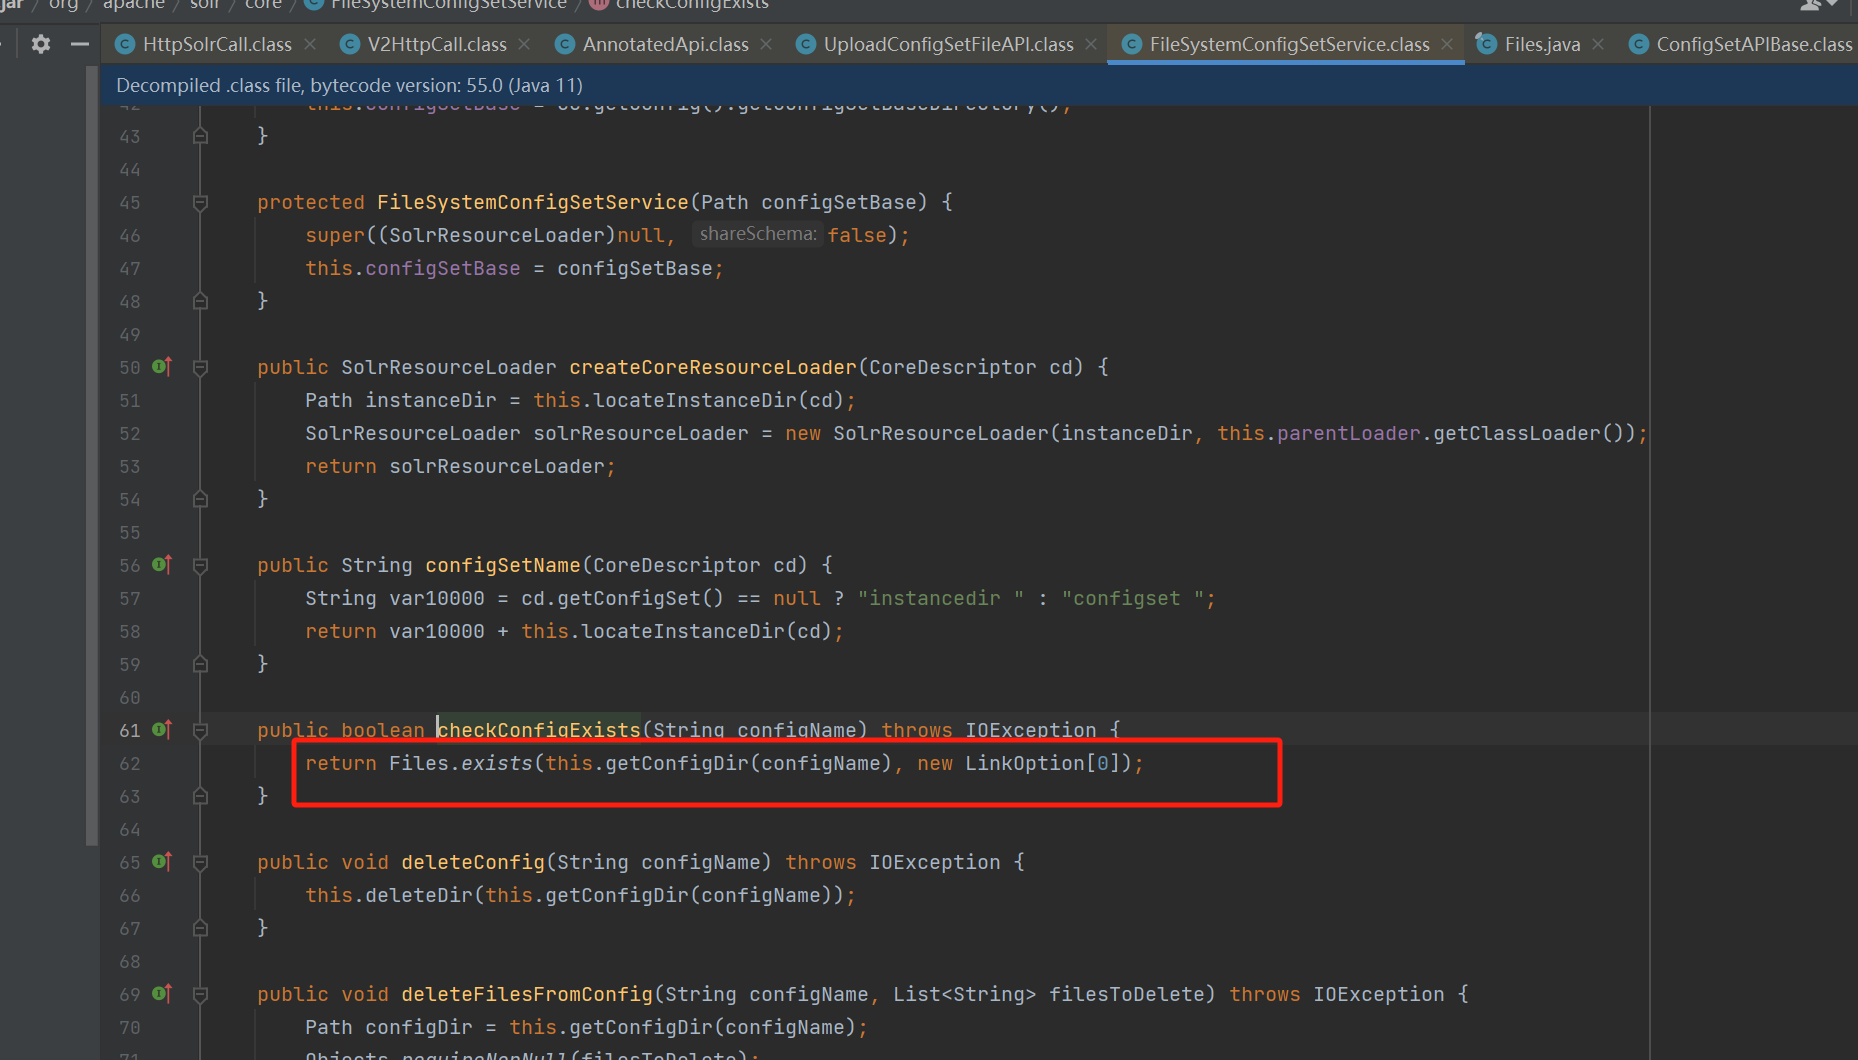Click the deleteFilesFromConfig method name
Viewport: 1858px width, 1060px height.
527,994
